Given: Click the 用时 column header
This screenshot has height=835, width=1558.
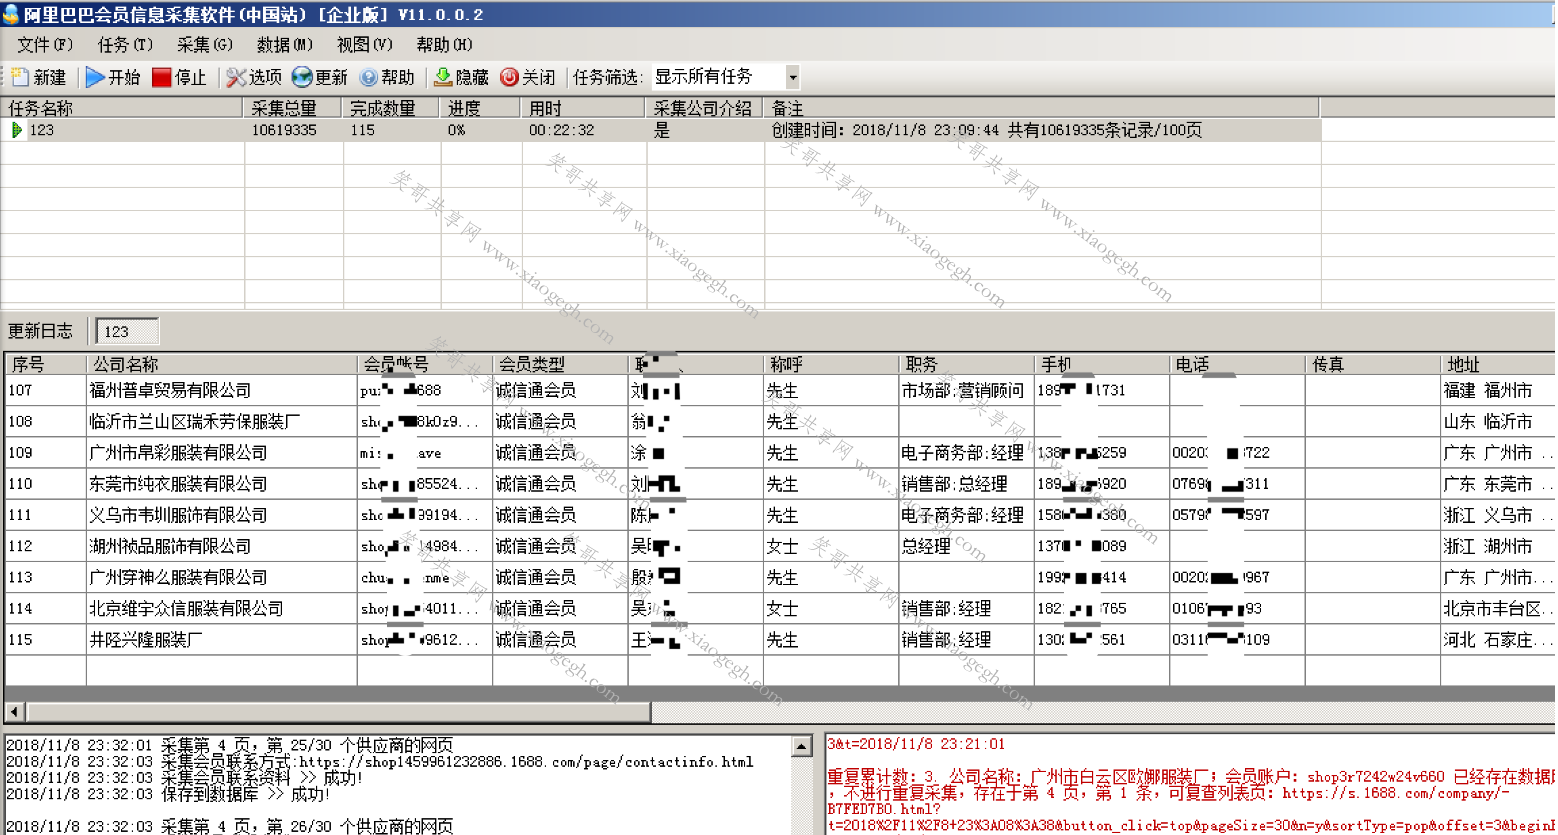Looking at the screenshot, I should coord(584,108).
